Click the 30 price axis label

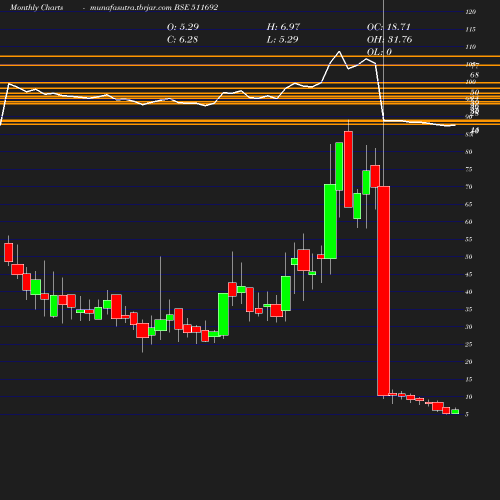tap(469, 327)
